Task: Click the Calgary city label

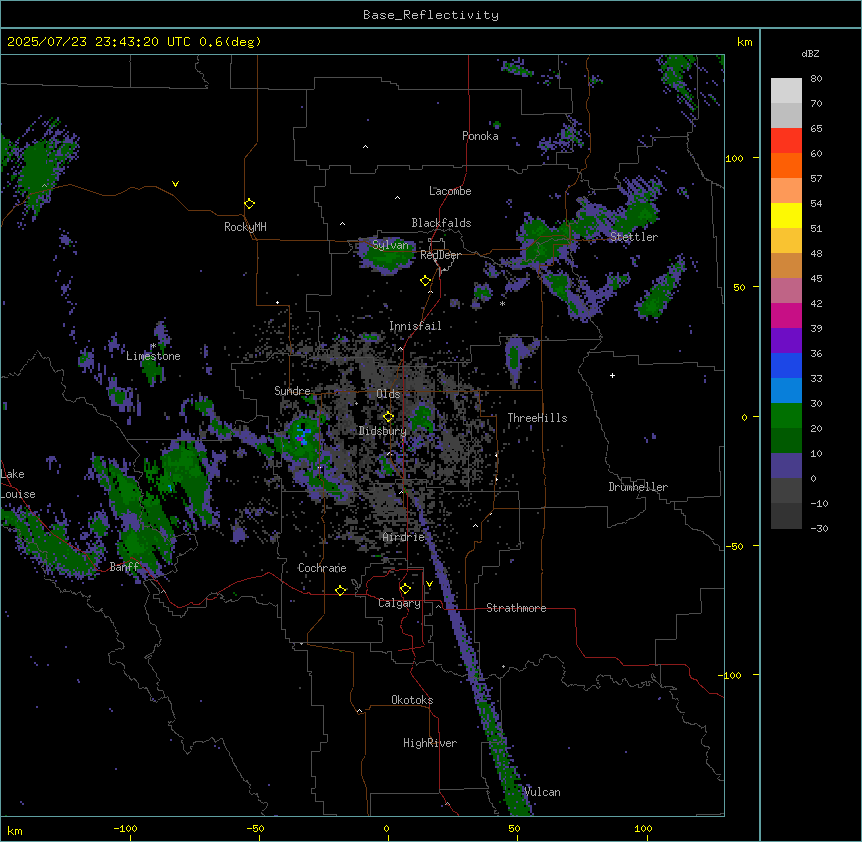Action: click(399, 603)
